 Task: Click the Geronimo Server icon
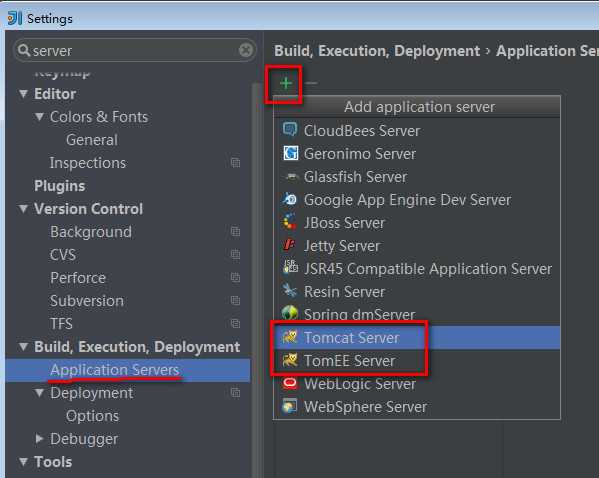coord(290,153)
